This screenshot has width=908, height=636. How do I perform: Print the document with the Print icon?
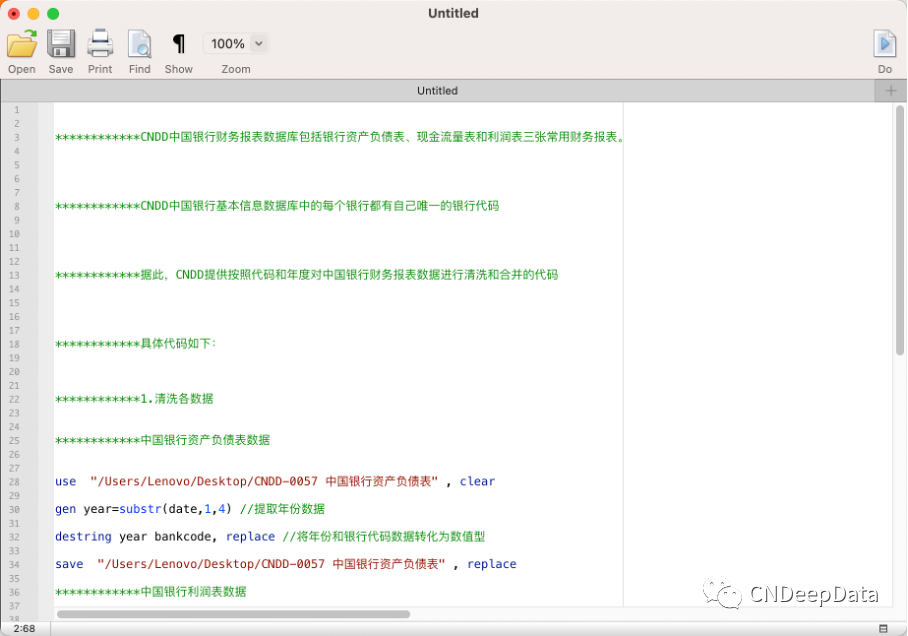coord(100,44)
